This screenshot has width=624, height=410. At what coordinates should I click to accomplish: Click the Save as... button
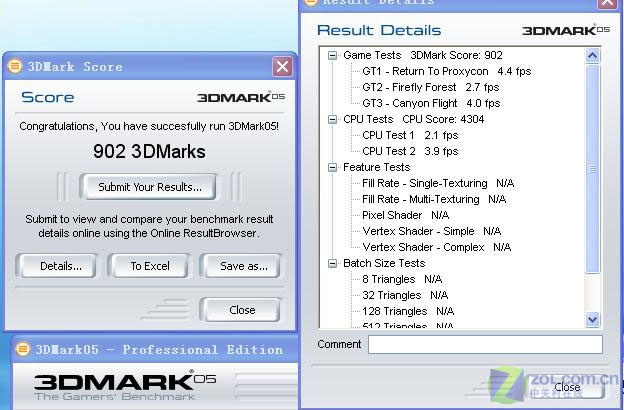pyautogui.click(x=242, y=266)
